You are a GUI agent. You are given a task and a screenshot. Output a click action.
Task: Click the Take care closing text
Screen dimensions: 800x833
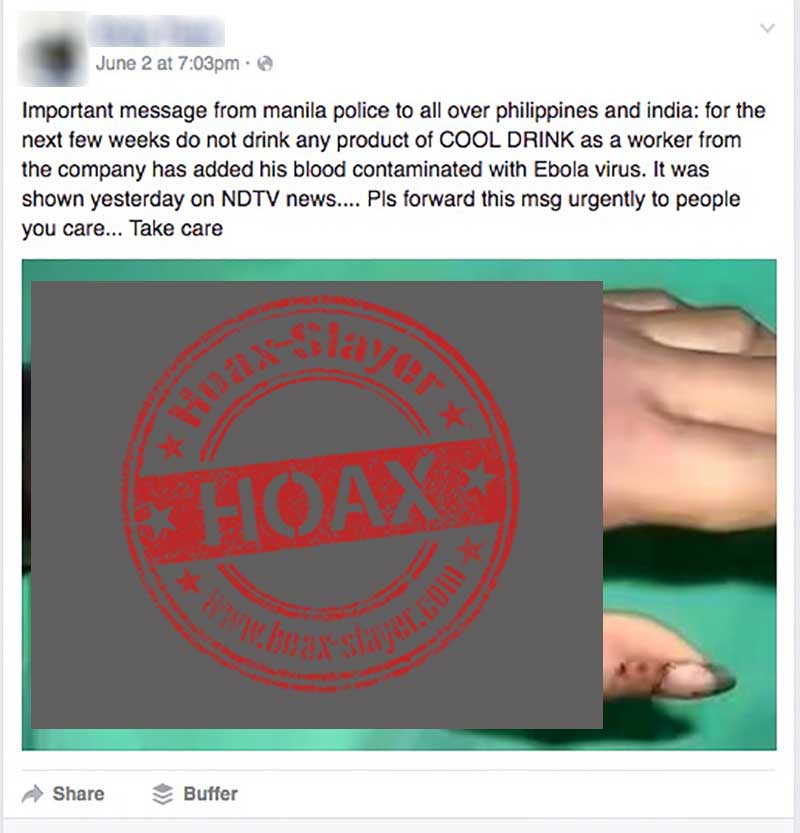176,228
